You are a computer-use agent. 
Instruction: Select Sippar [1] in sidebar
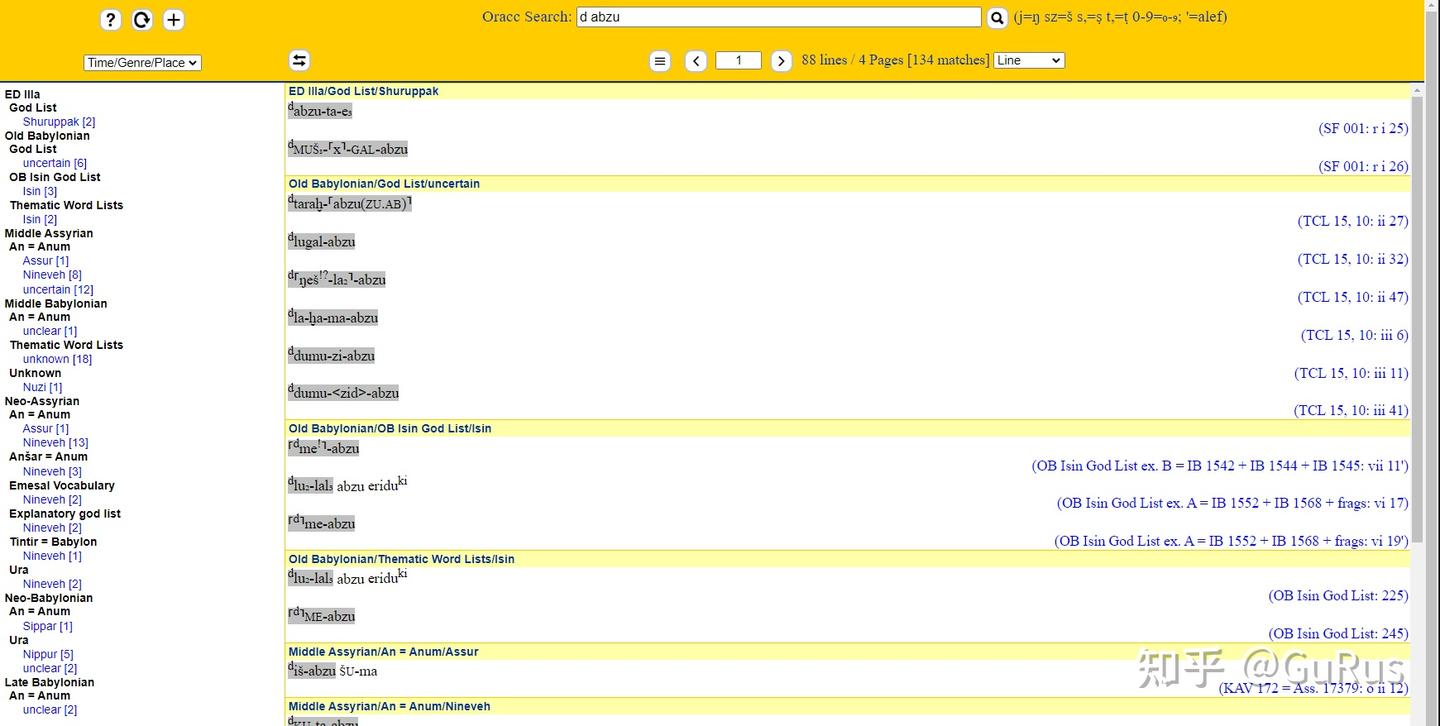48,626
